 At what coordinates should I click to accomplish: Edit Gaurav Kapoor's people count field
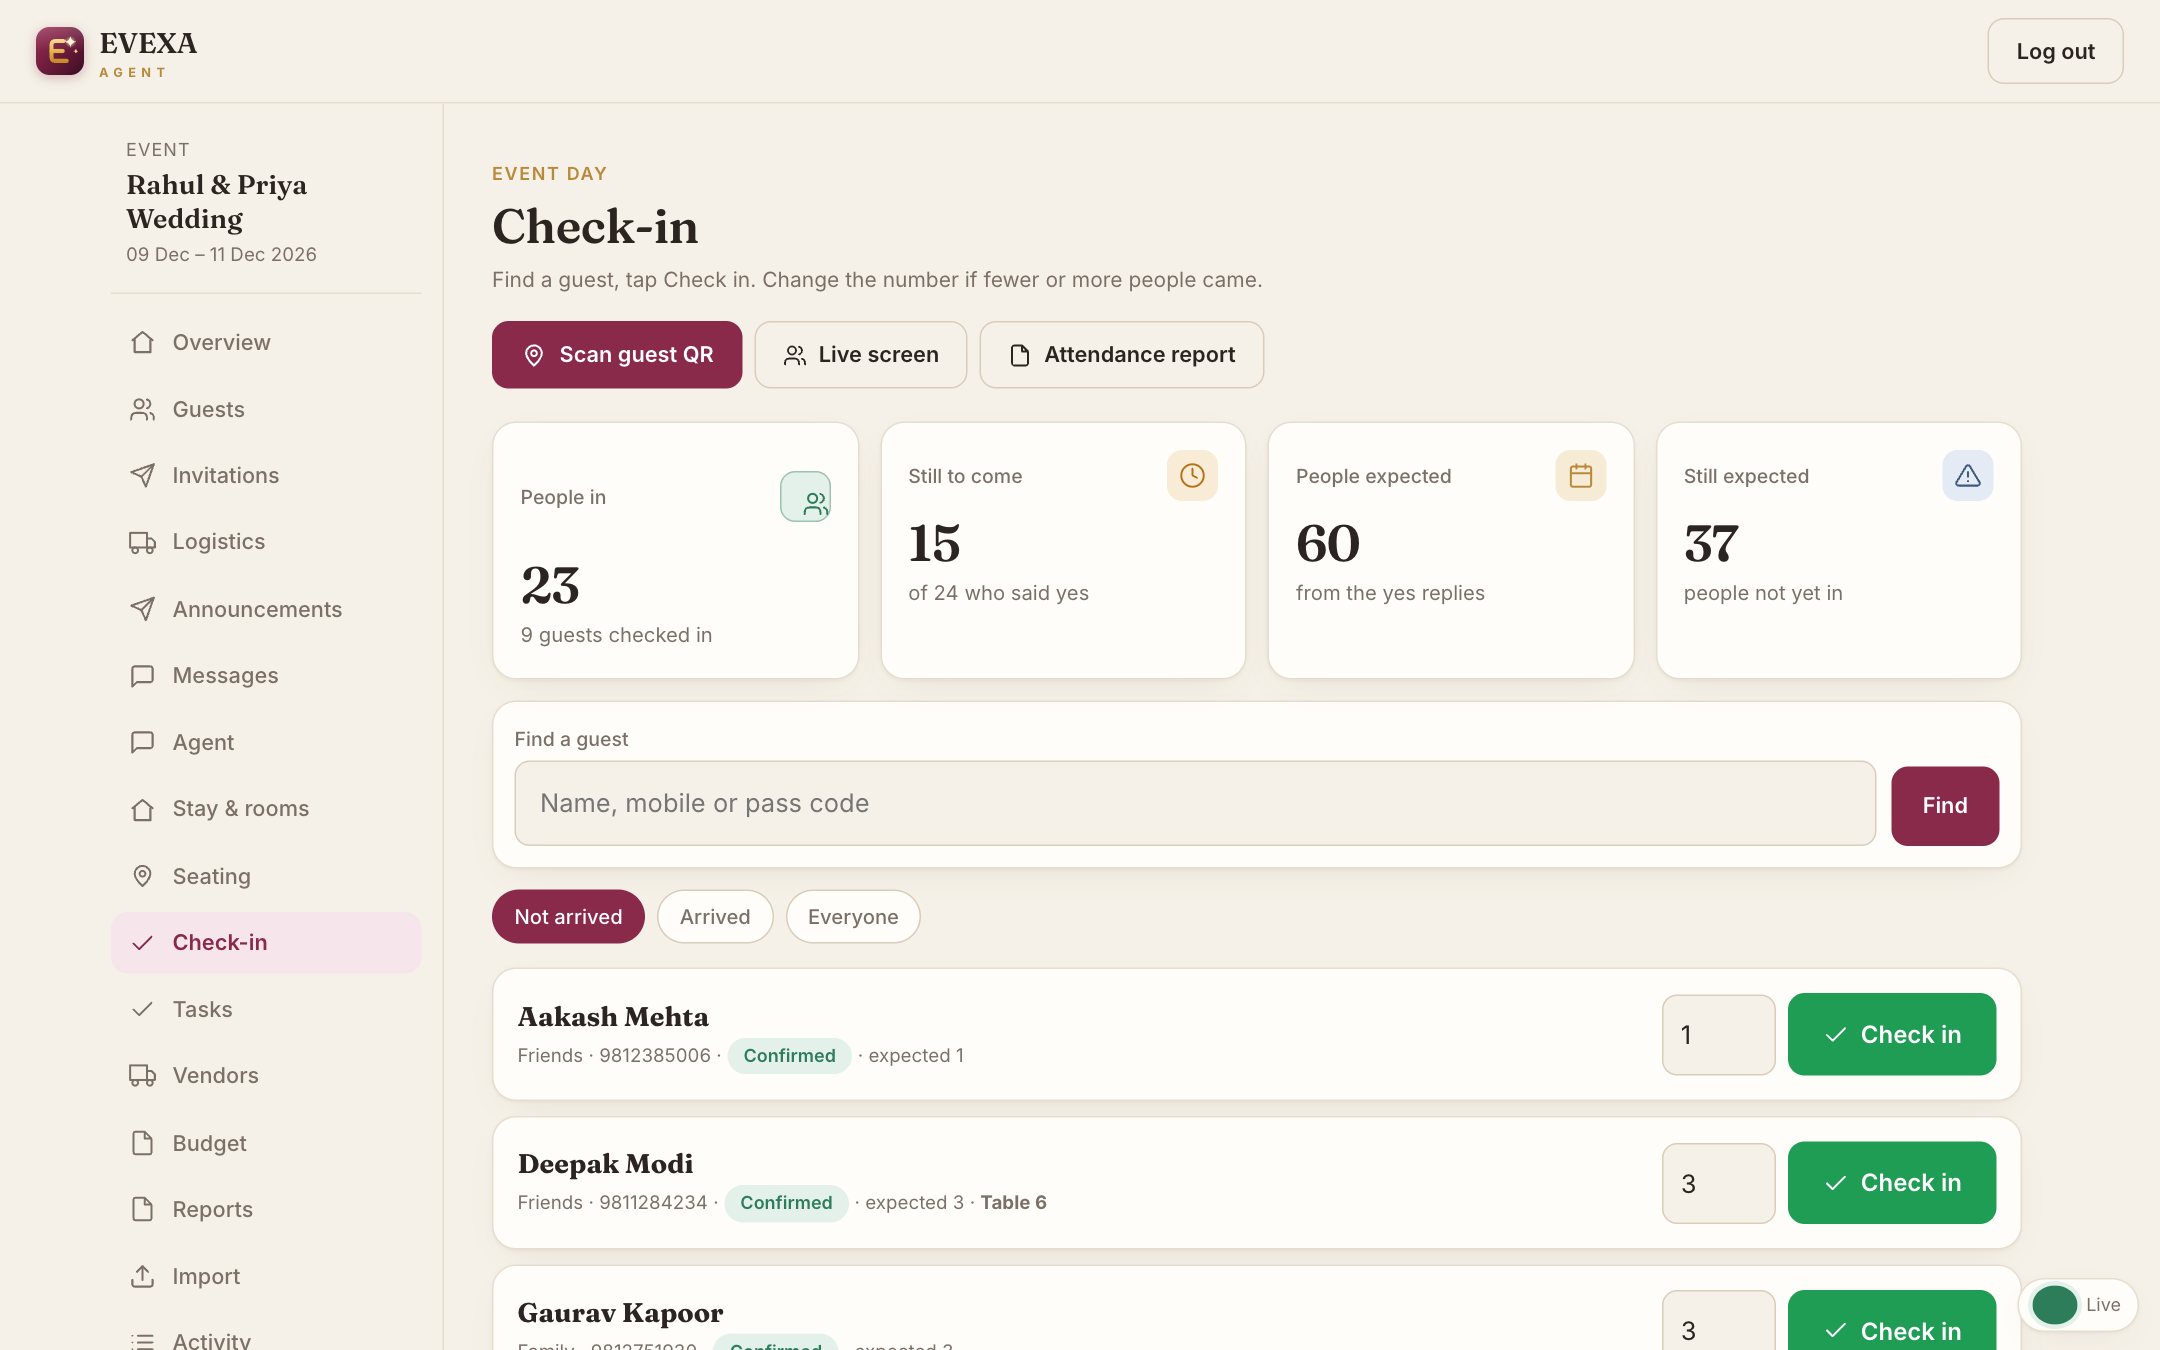[x=1719, y=1322]
